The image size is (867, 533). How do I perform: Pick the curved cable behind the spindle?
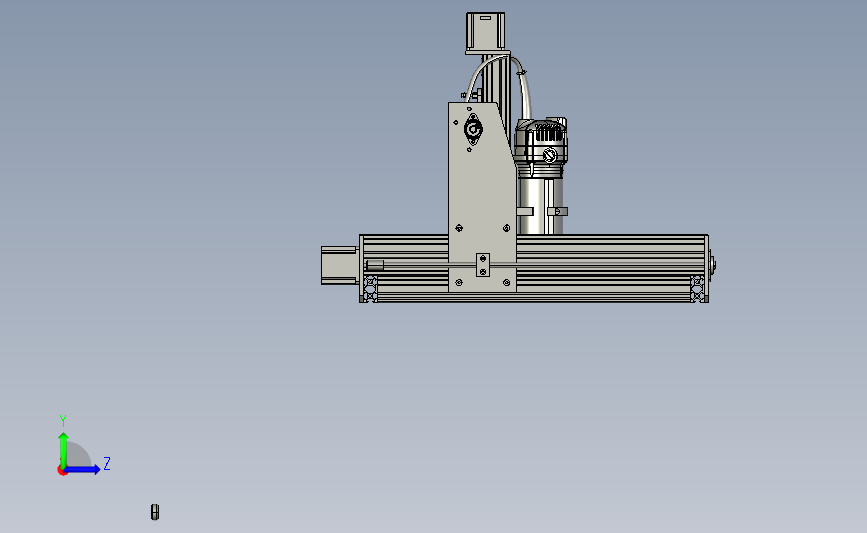tap(525, 88)
